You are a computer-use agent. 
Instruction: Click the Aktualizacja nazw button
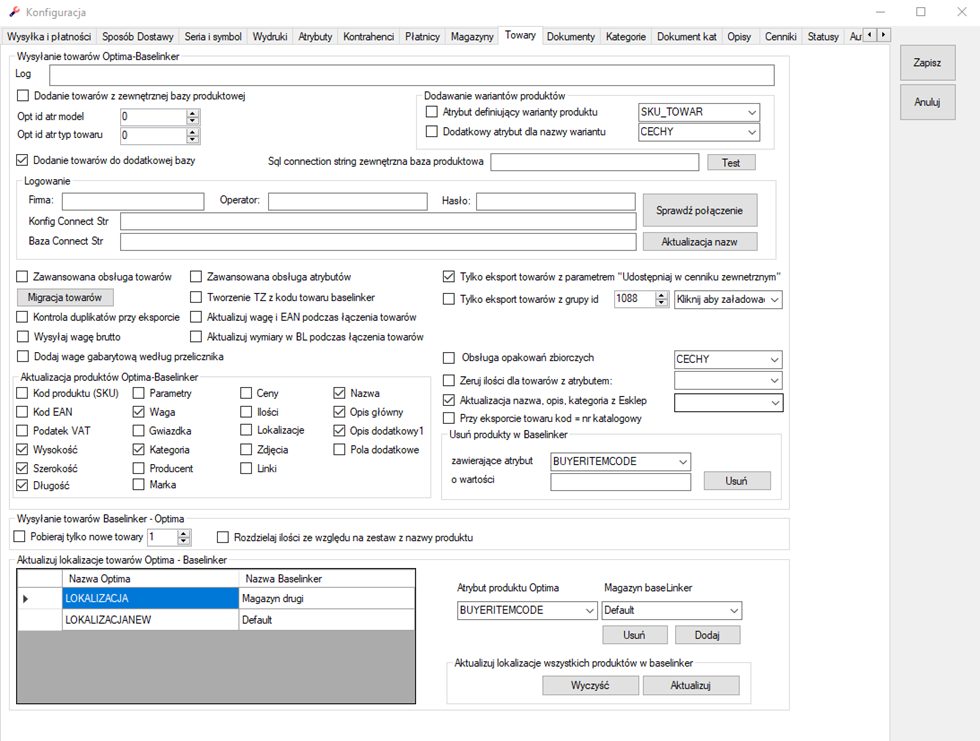pos(700,242)
